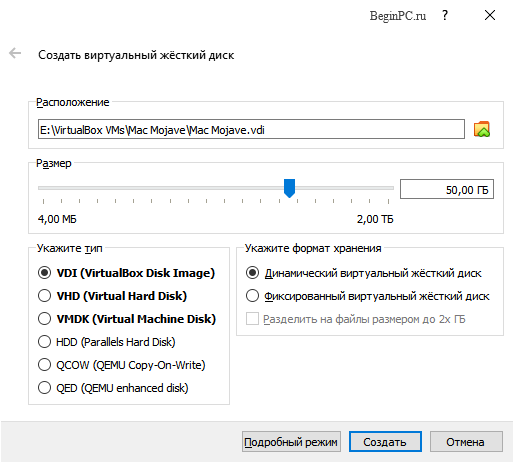Click the 4,00 МБ minimum size label
Viewport: 514px width, 463px height.
tap(57, 219)
